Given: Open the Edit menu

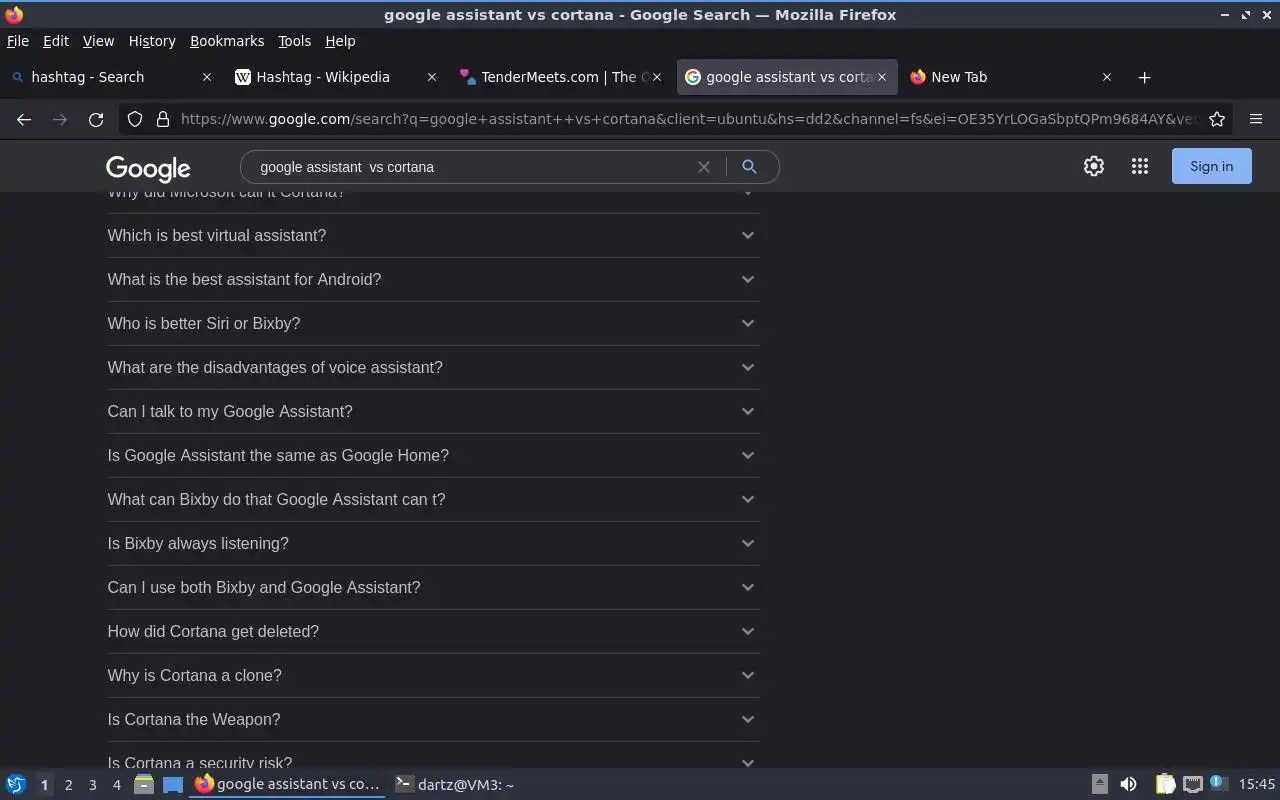Looking at the screenshot, I should pyautogui.click(x=56, y=41).
